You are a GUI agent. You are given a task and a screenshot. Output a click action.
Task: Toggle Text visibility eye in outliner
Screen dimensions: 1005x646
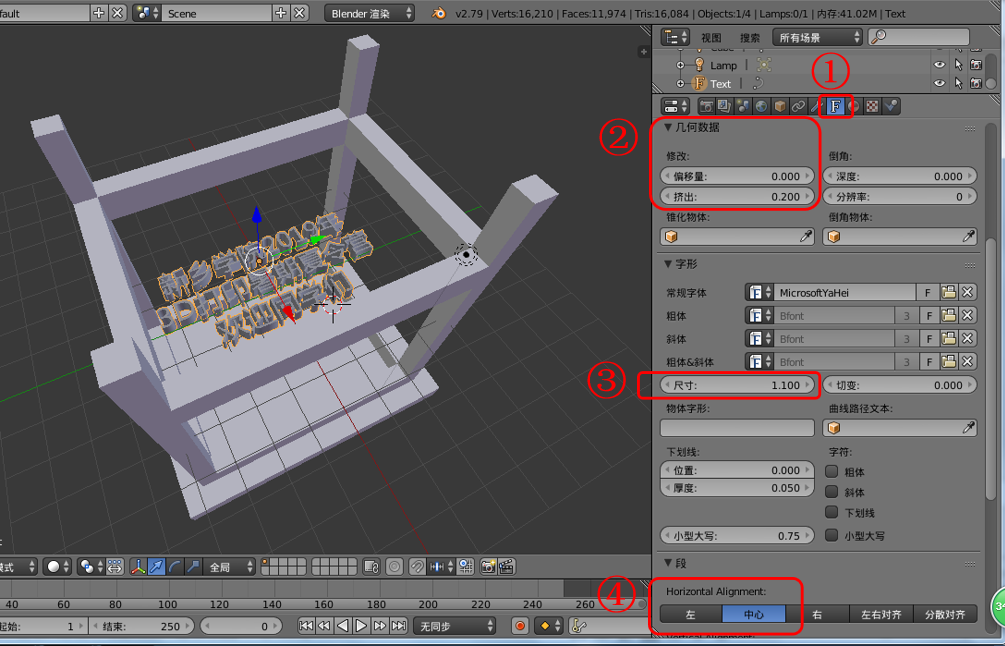[940, 83]
